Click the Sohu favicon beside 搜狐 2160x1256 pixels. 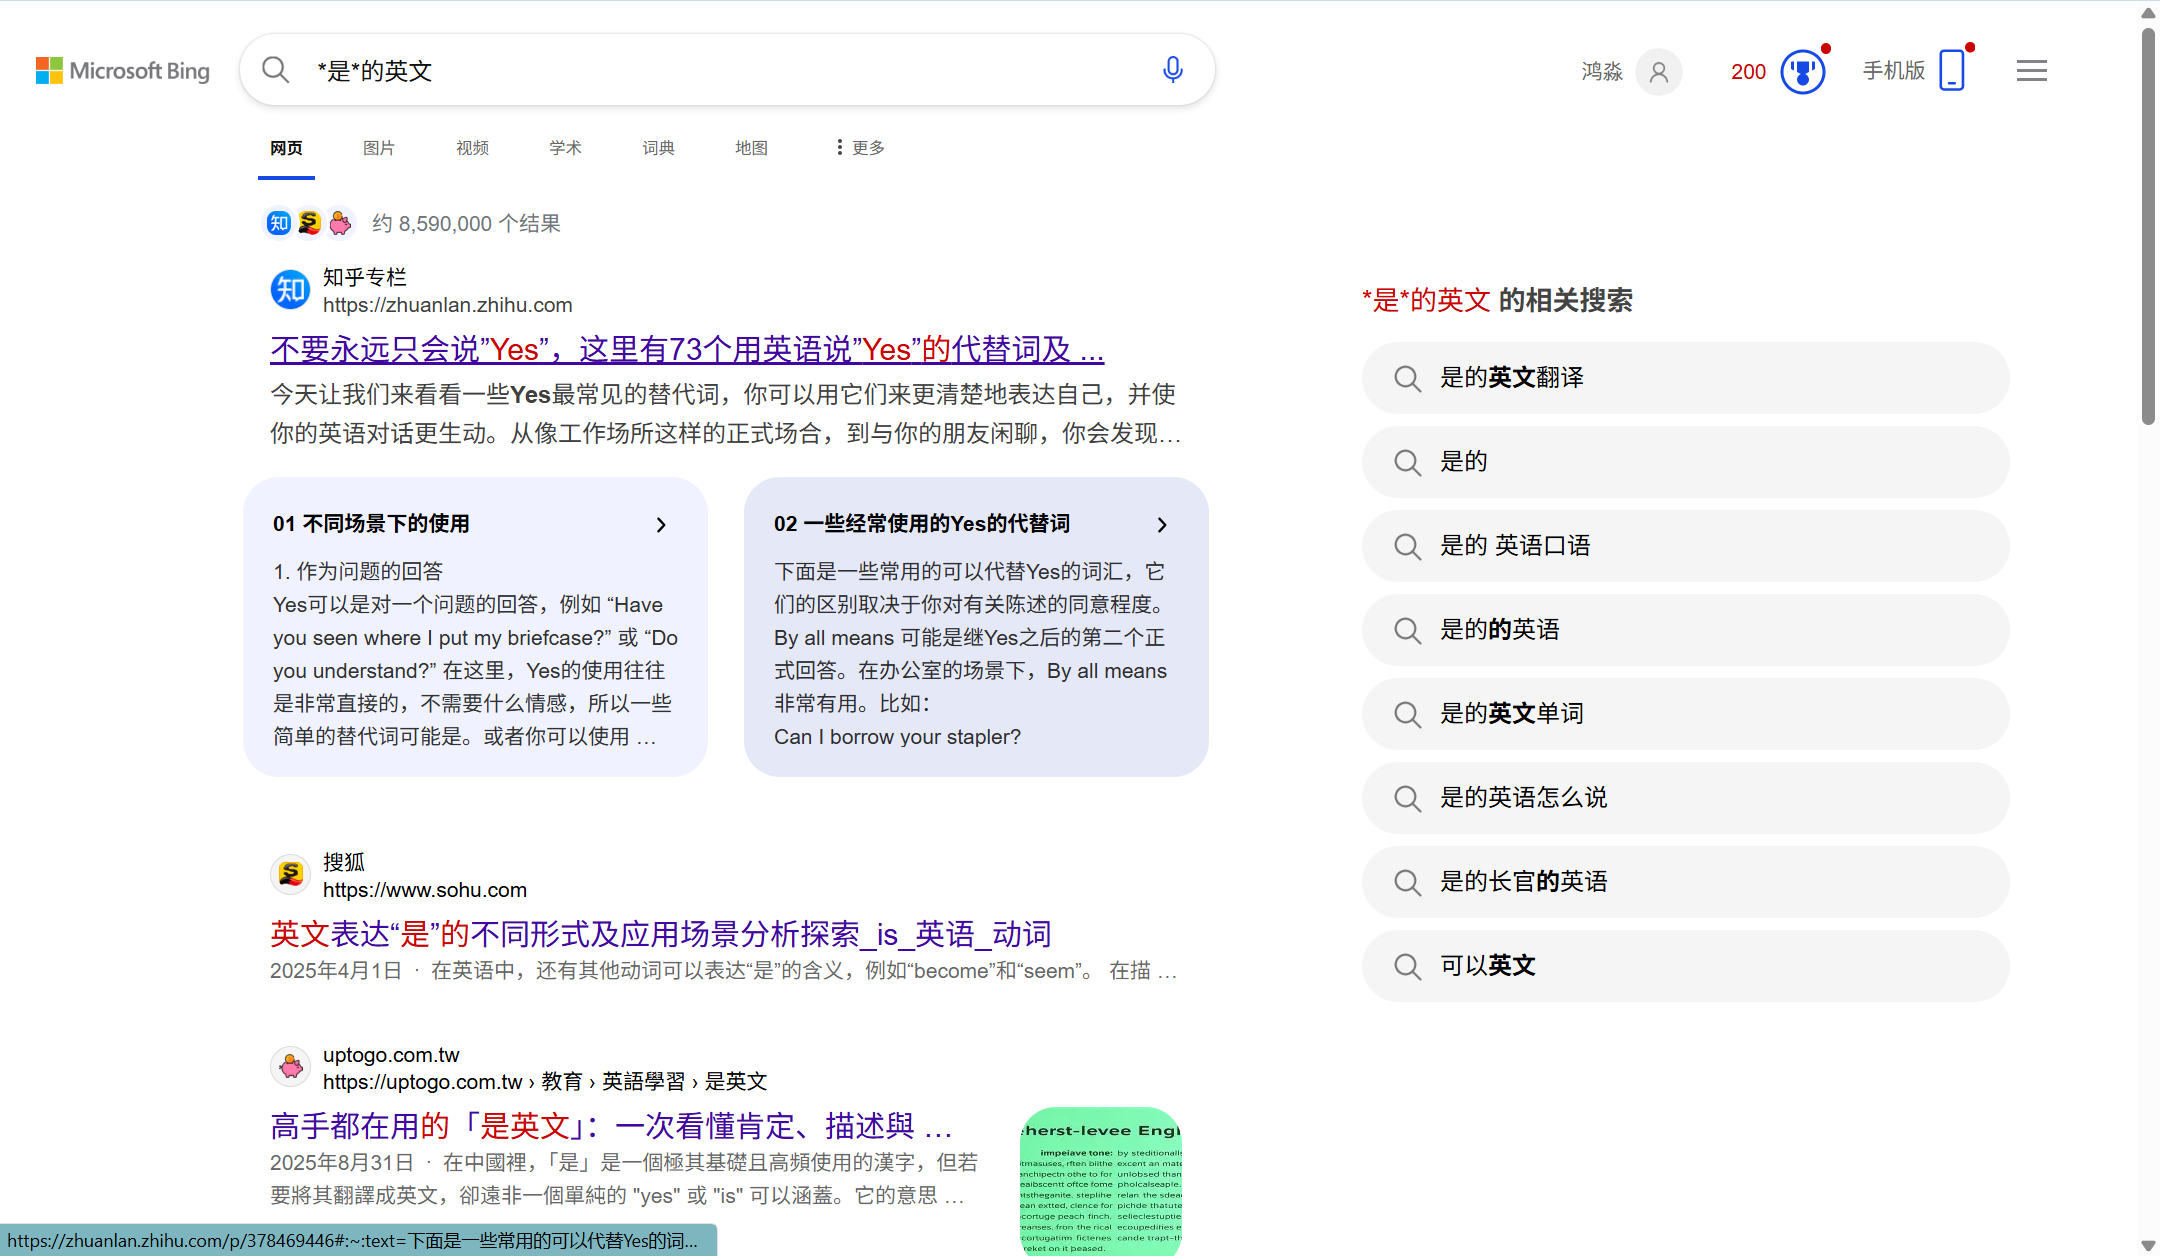290,874
